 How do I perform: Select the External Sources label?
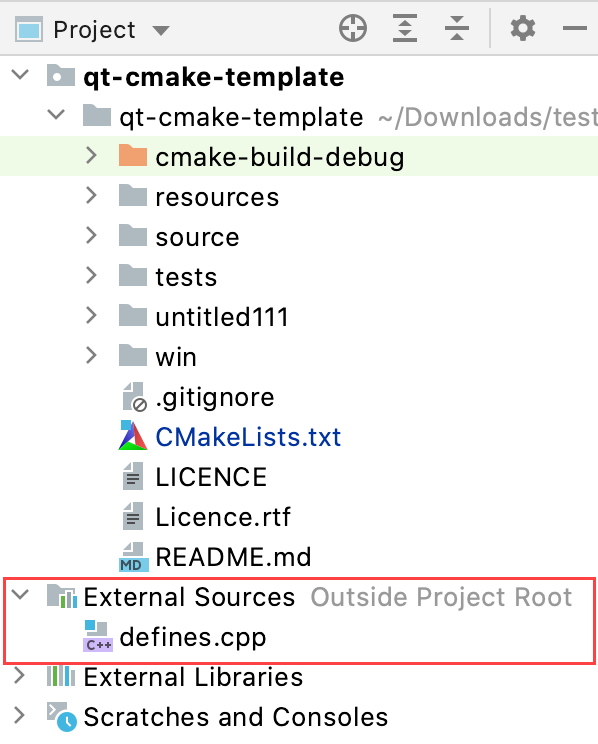(189, 597)
